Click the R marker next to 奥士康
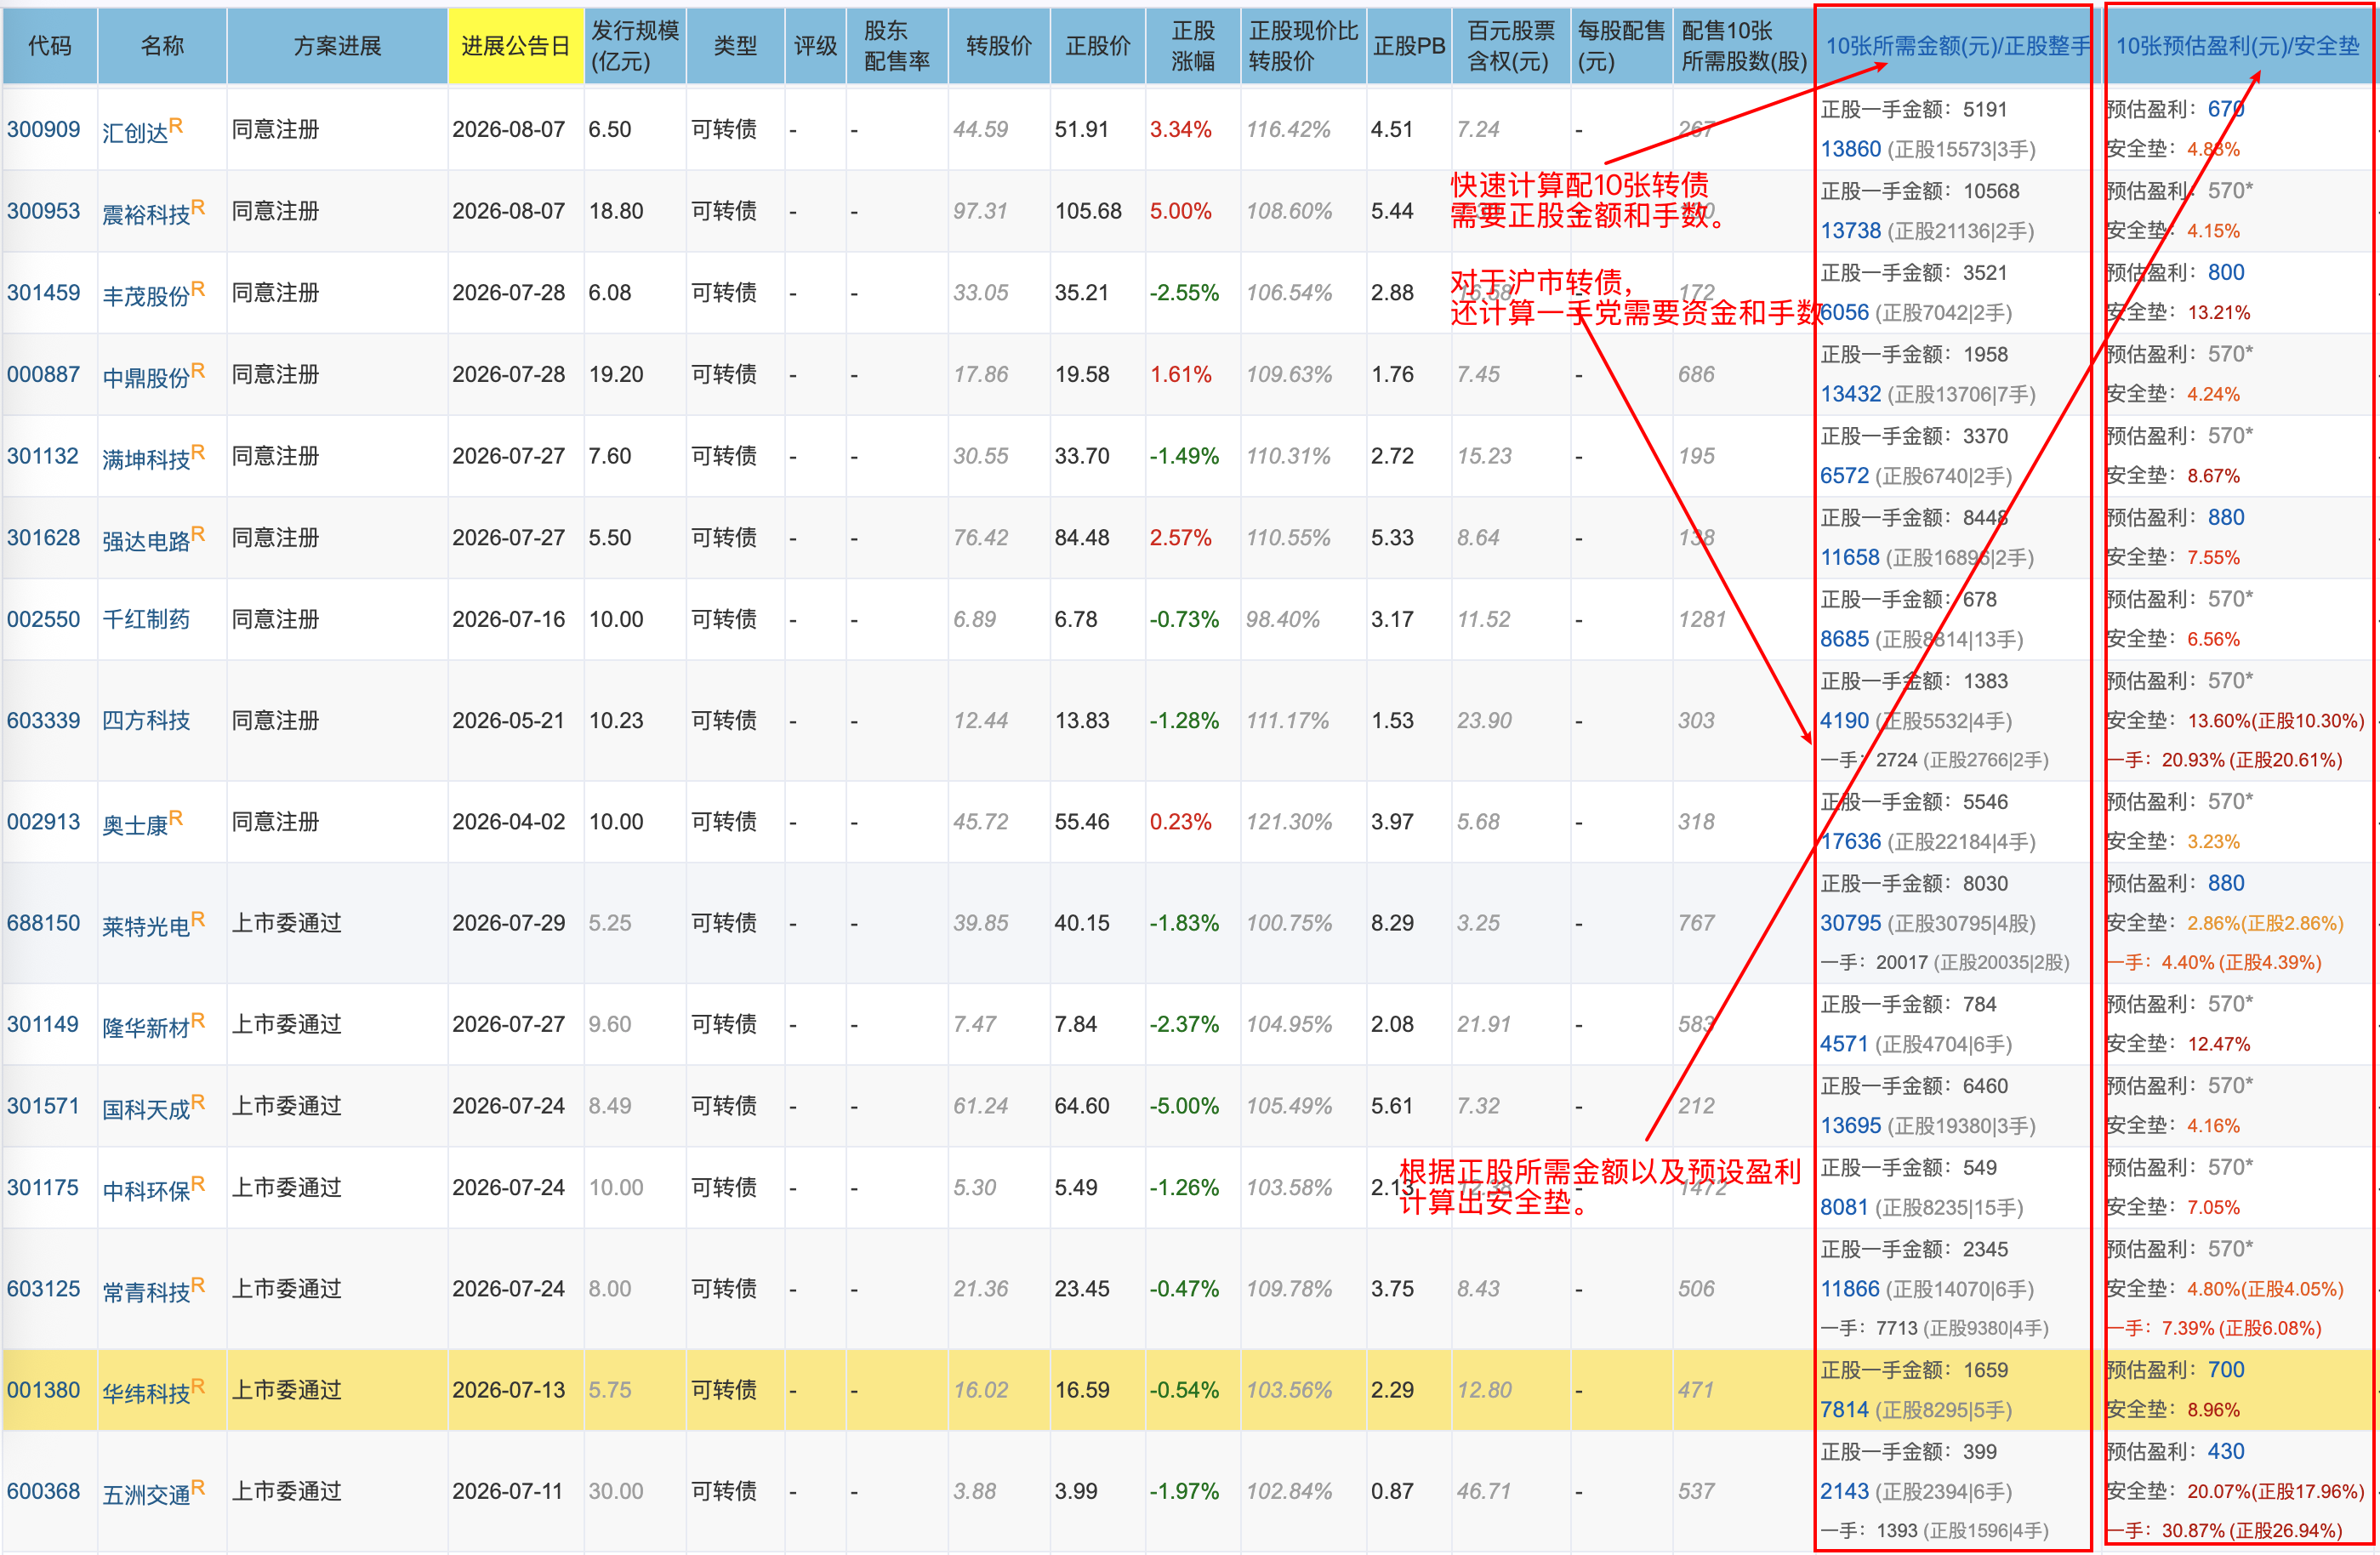 coord(176,818)
